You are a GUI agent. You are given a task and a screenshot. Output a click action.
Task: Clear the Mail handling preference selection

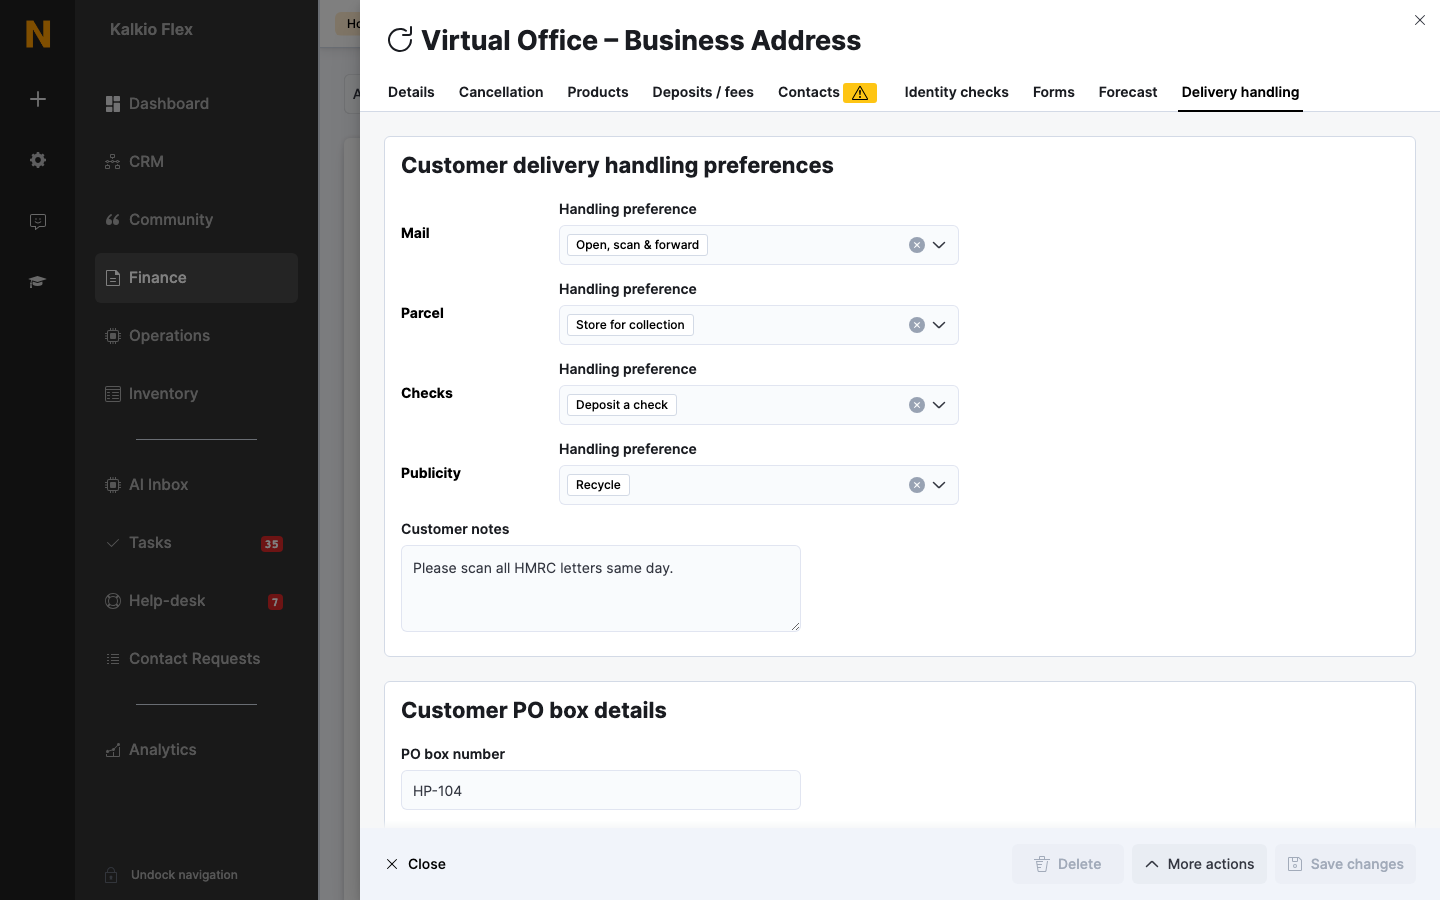916,245
